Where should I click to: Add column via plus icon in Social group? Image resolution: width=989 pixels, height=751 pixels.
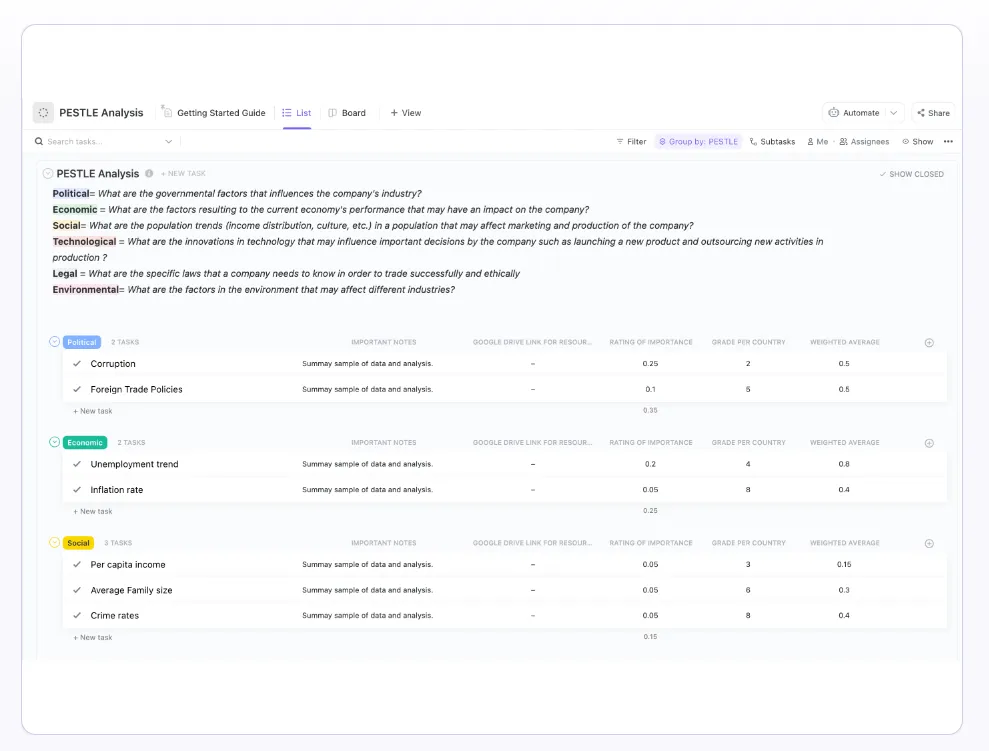pyautogui.click(x=929, y=544)
